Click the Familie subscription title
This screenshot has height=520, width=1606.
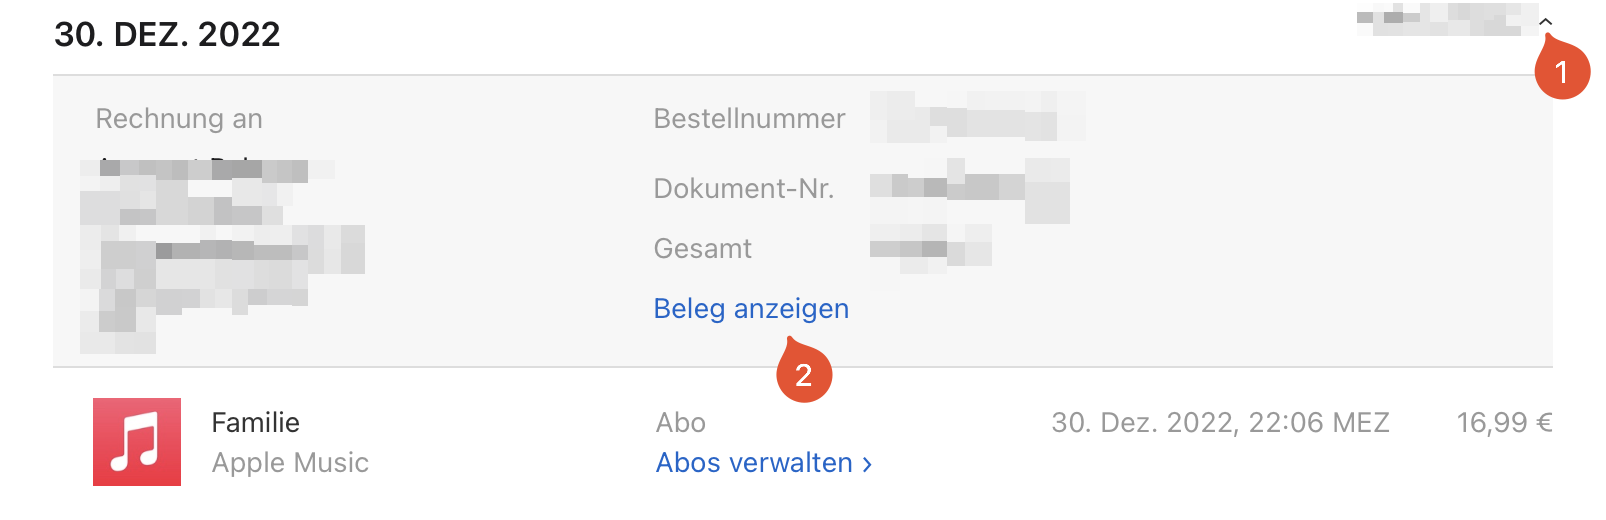(255, 423)
